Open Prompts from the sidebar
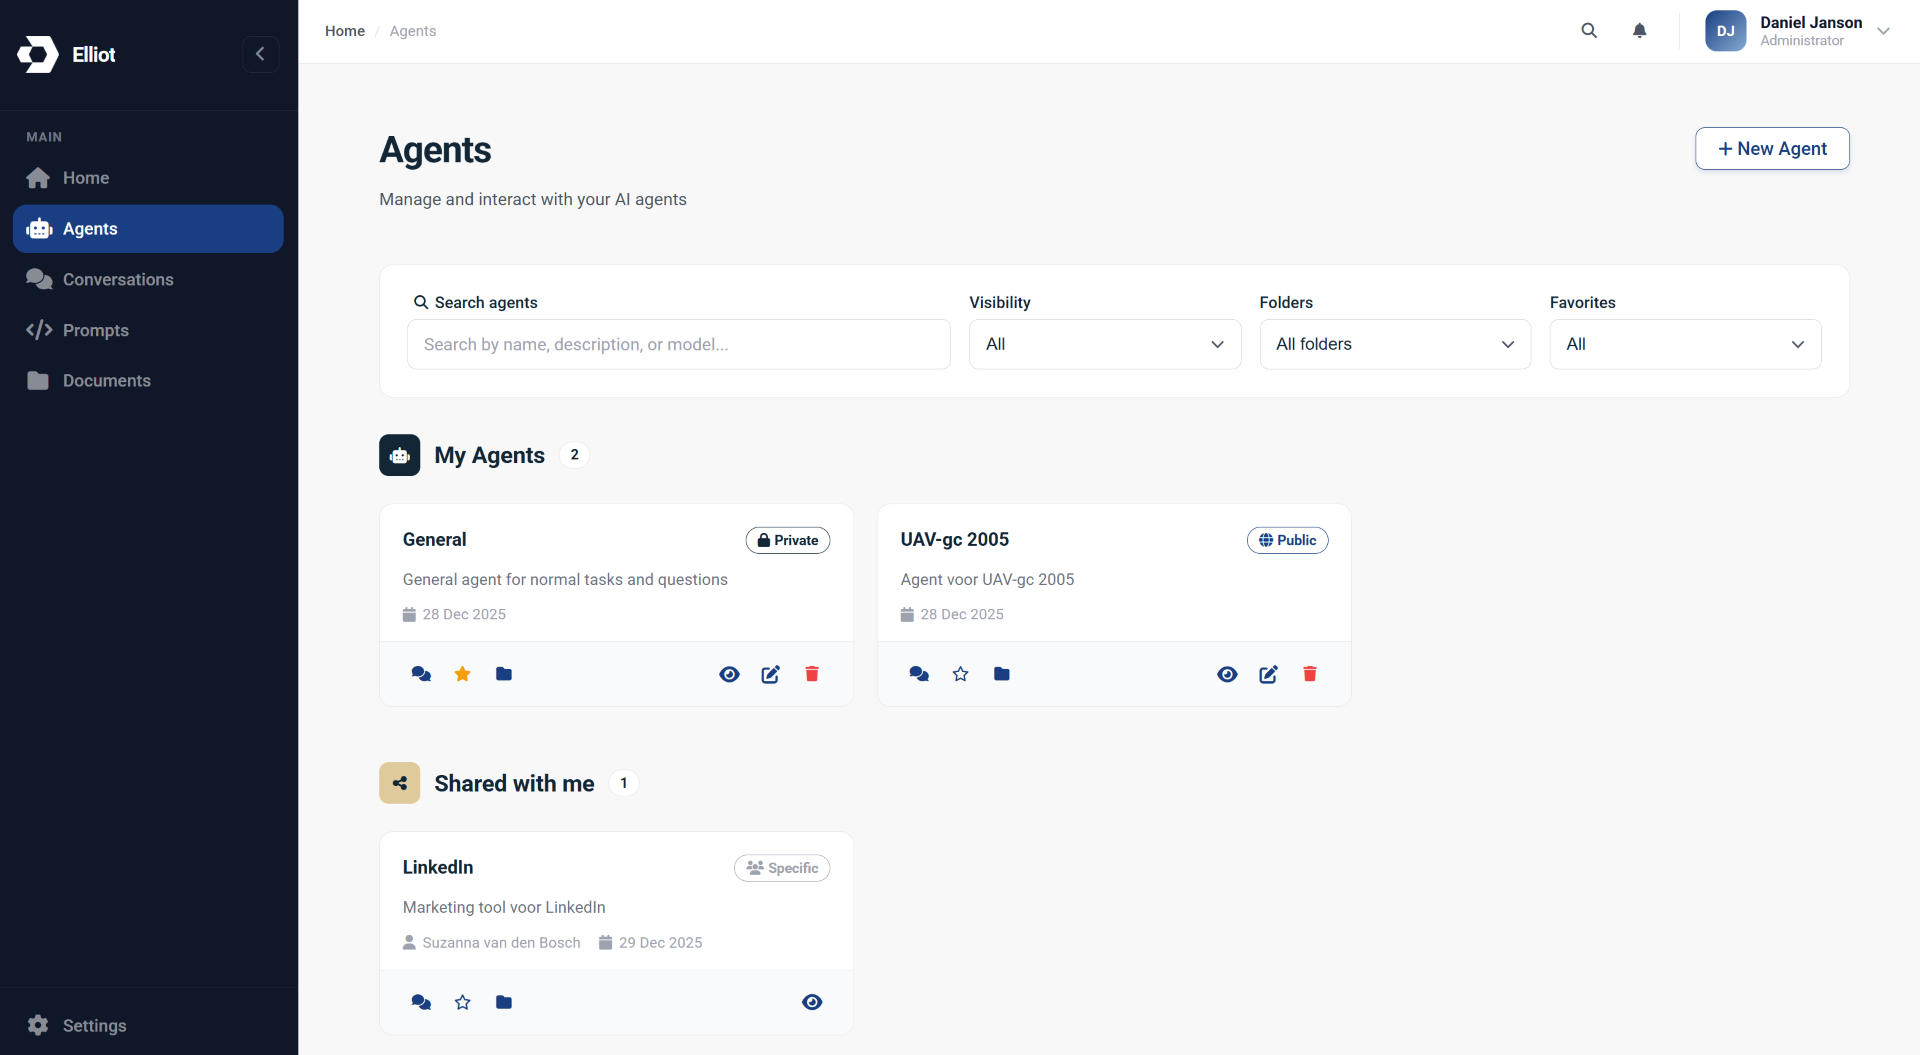This screenshot has height=1055, width=1920. tap(96, 330)
